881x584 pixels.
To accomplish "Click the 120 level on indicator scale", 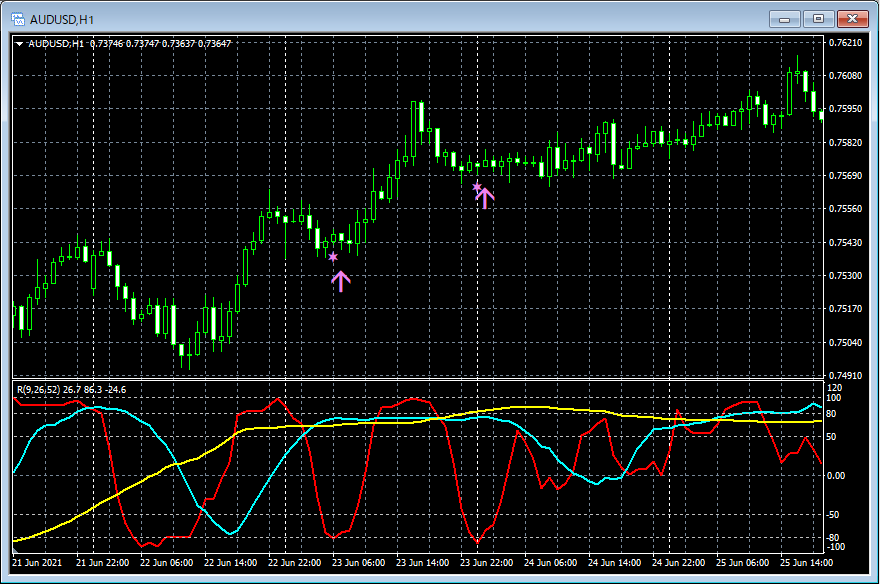I will (x=835, y=387).
